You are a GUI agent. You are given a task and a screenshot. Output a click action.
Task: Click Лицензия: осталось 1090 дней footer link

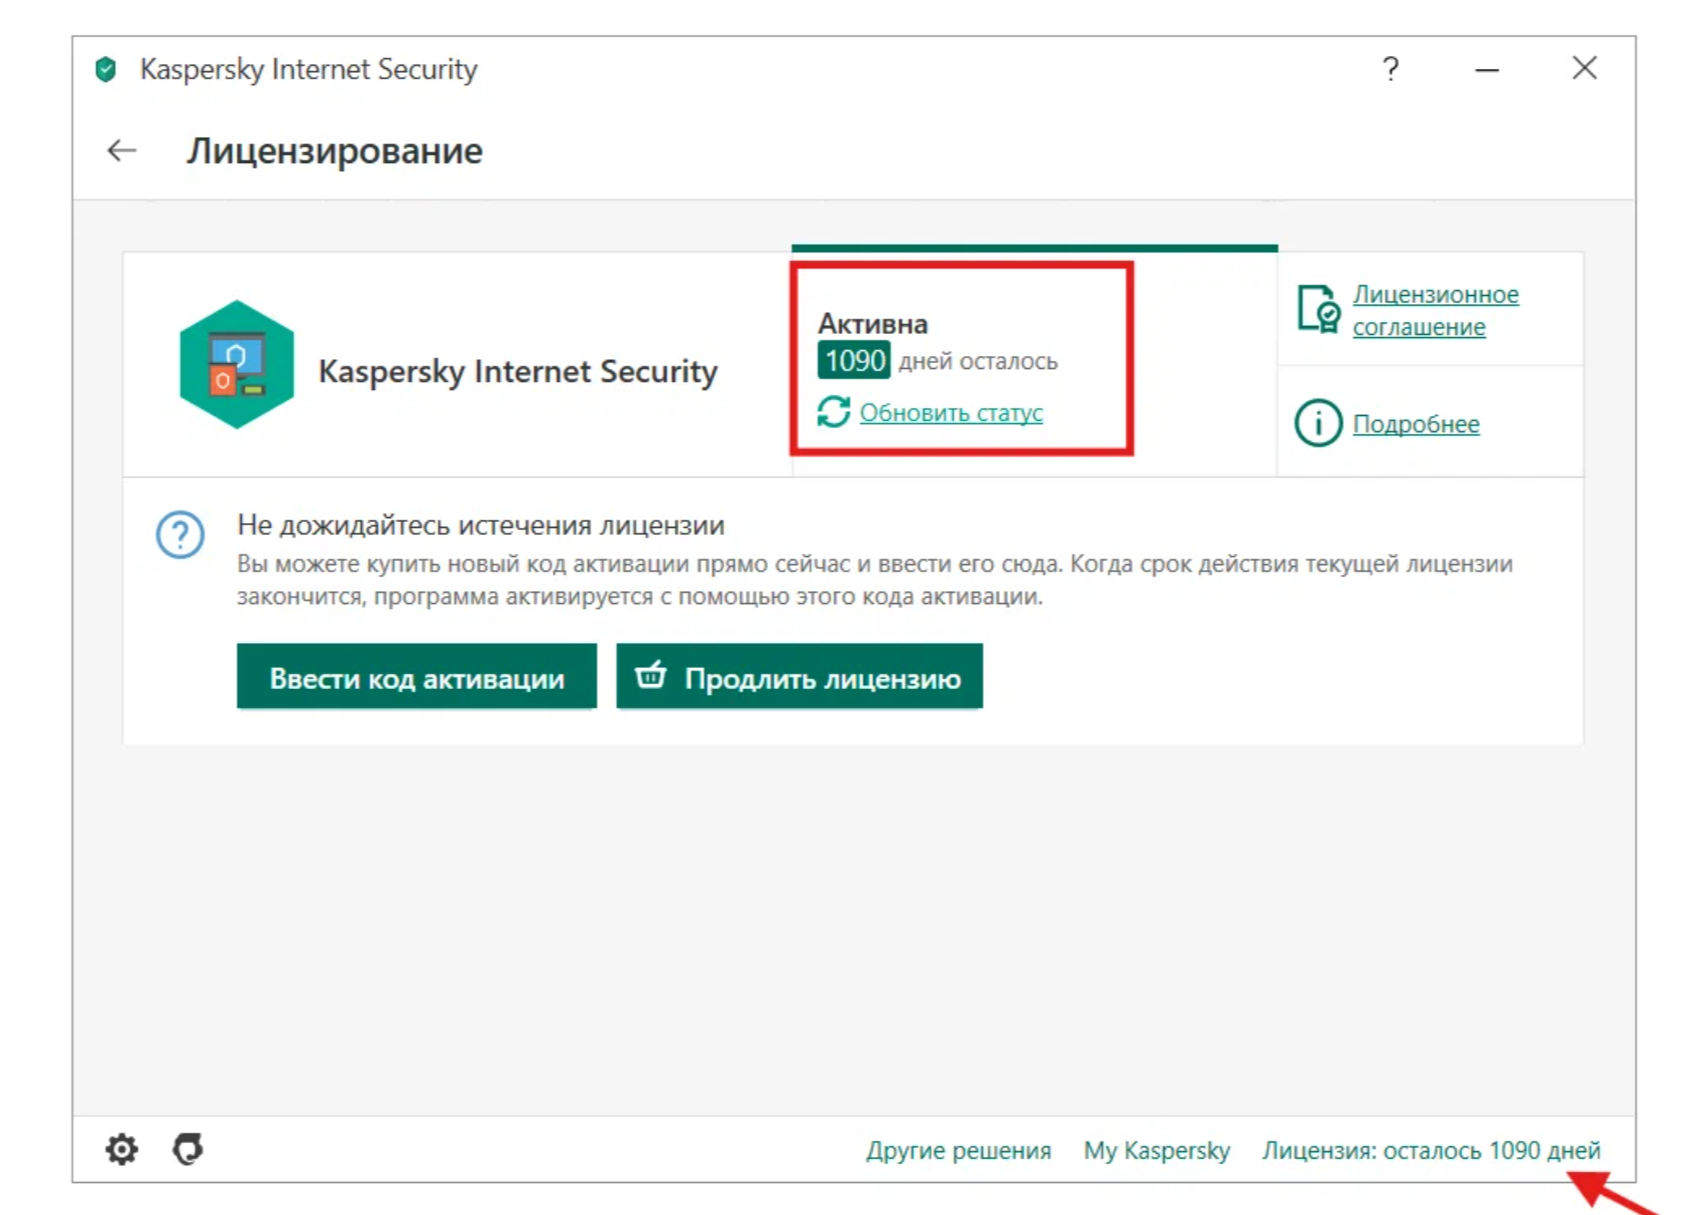tap(1431, 1150)
